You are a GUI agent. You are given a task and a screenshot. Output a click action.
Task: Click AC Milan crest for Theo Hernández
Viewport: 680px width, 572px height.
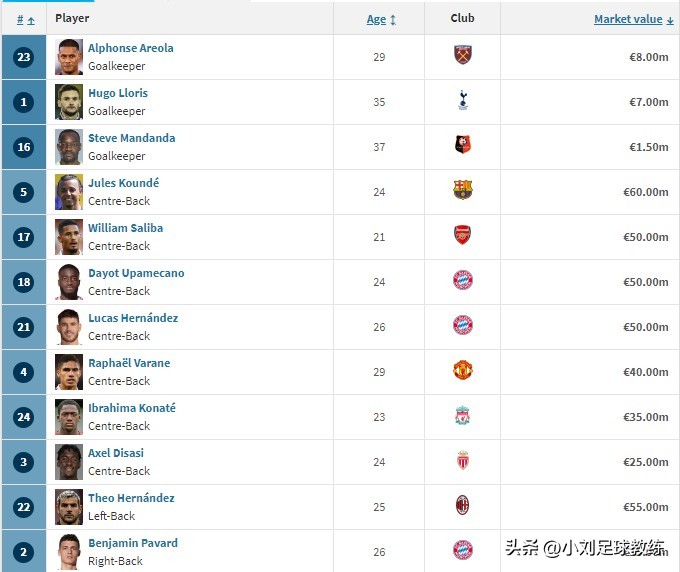[x=462, y=506]
